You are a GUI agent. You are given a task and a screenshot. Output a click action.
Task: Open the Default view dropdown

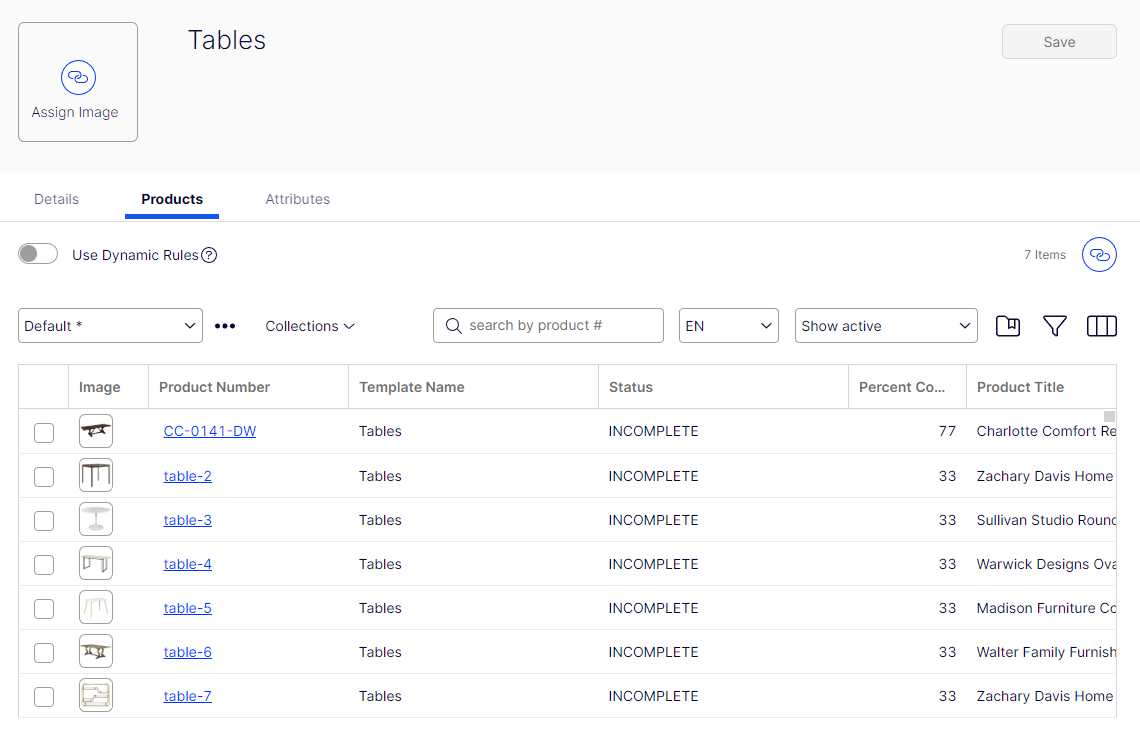pos(110,326)
